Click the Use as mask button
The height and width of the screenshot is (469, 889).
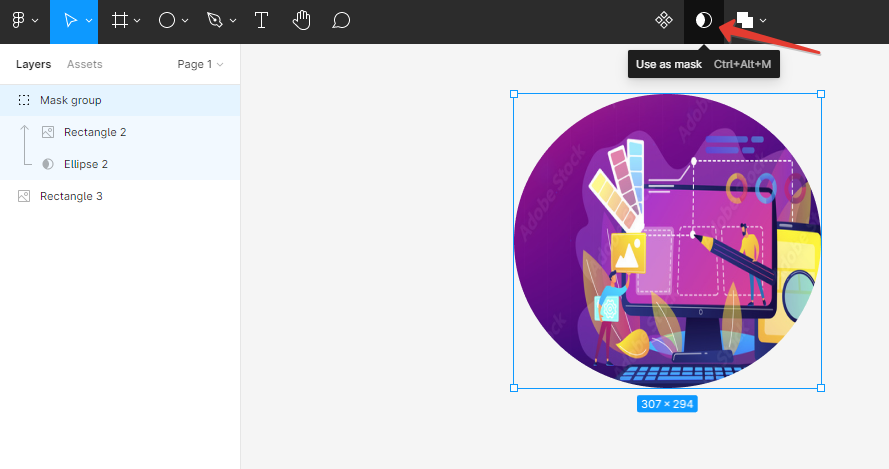pyautogui.click(x=704, y=20)
